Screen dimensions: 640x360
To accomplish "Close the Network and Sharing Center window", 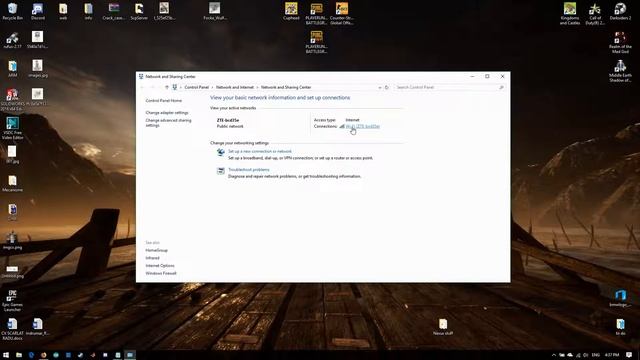I will tap(502, 76).
